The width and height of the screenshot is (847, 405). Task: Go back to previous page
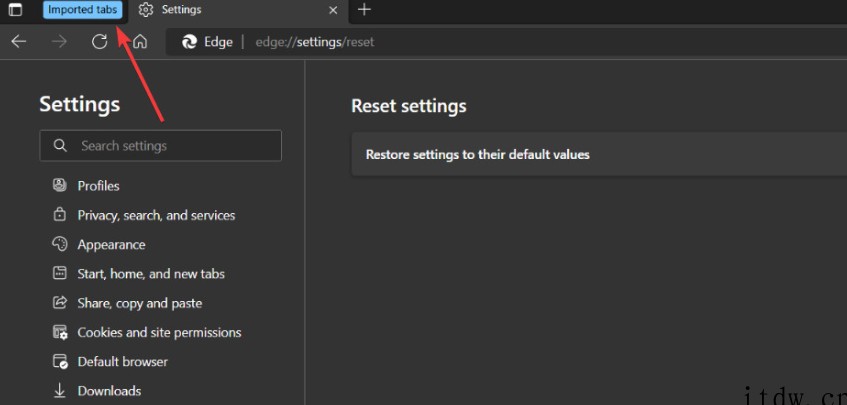point(19,42)
